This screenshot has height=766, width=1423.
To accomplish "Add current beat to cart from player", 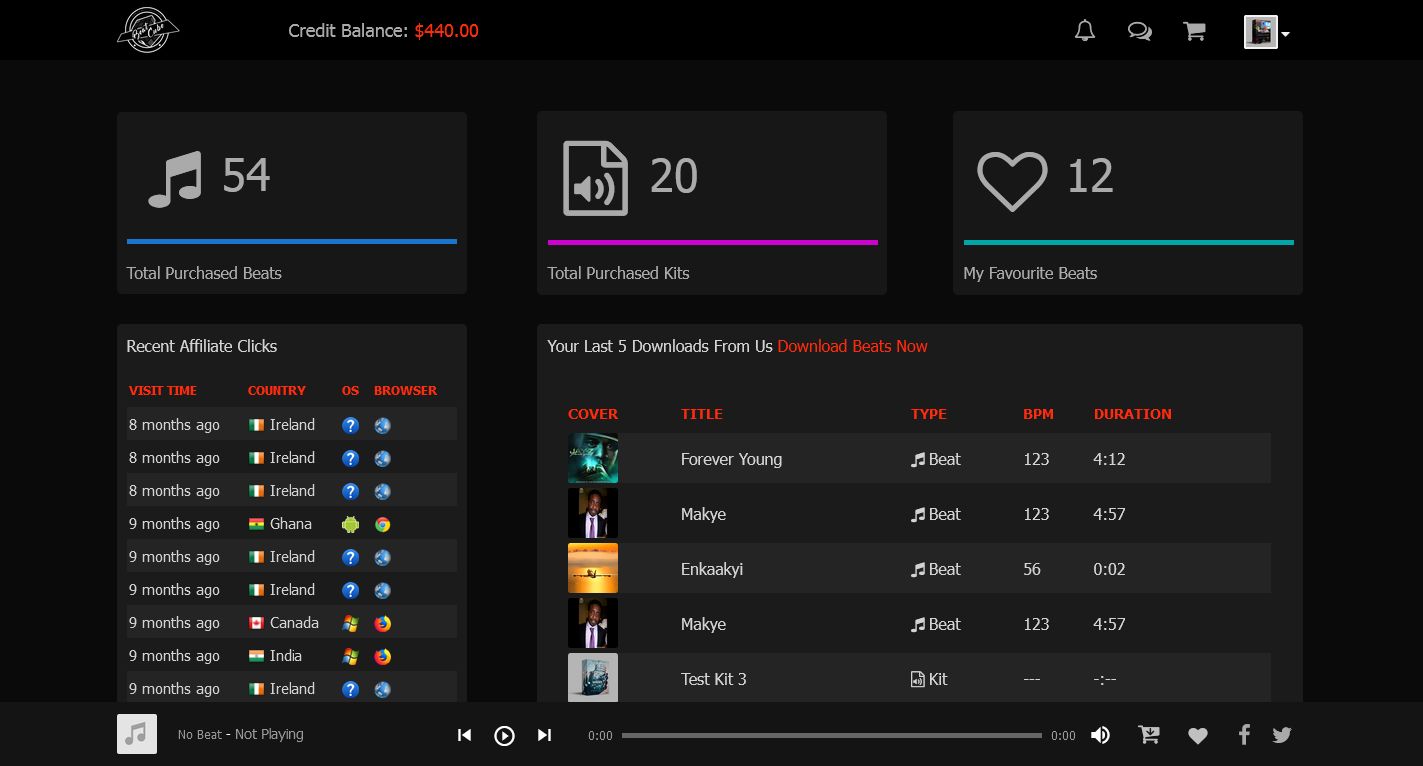I will (1149, 735).
